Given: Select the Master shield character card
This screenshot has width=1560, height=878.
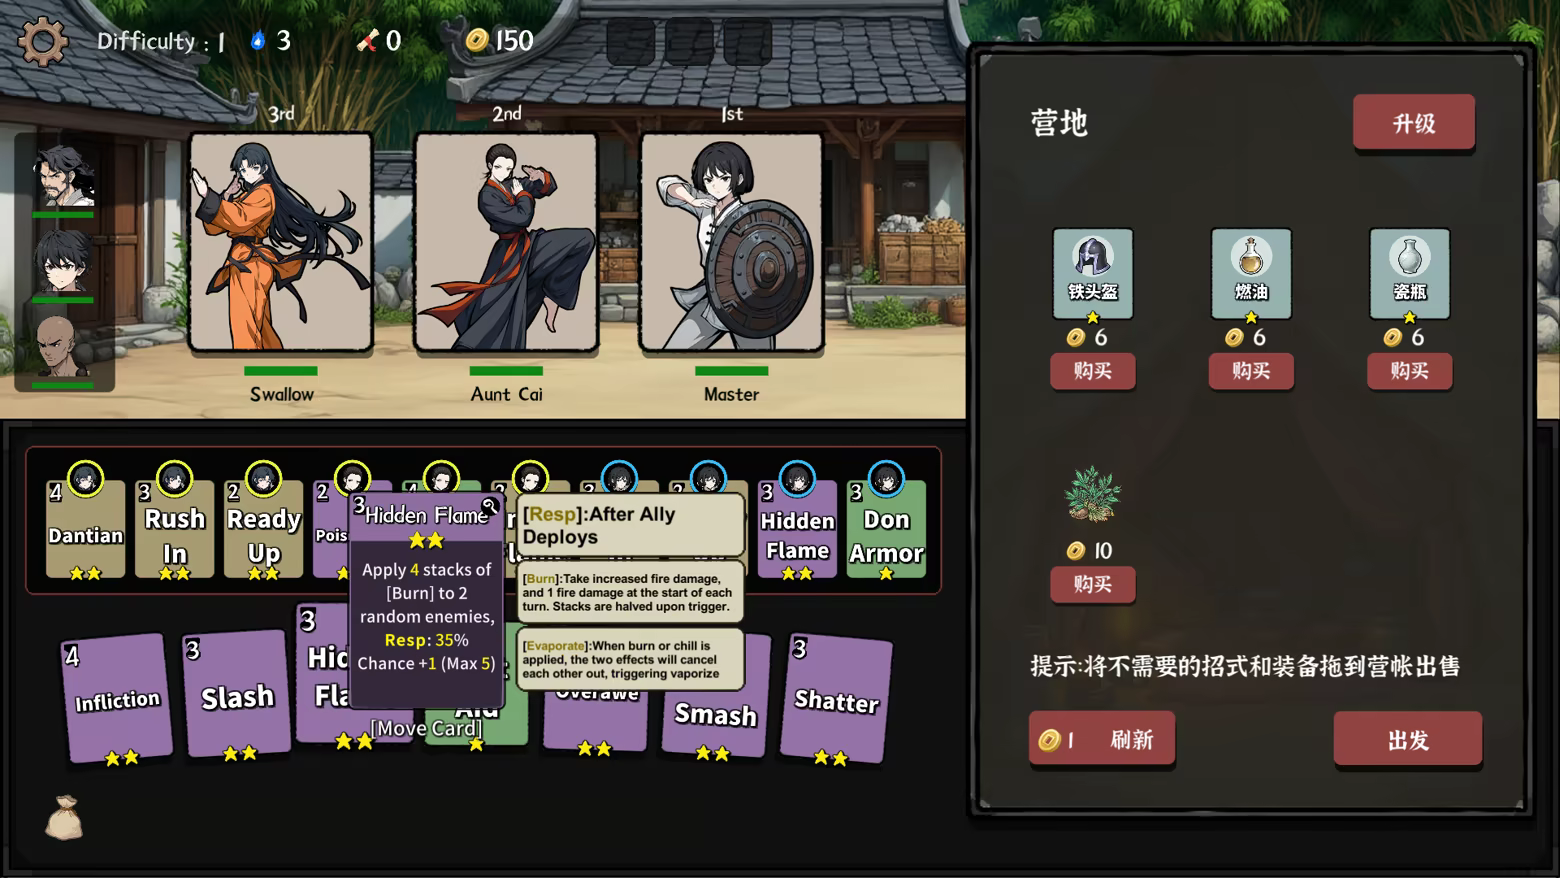Looking at the screenshot, I should (731, 242).
